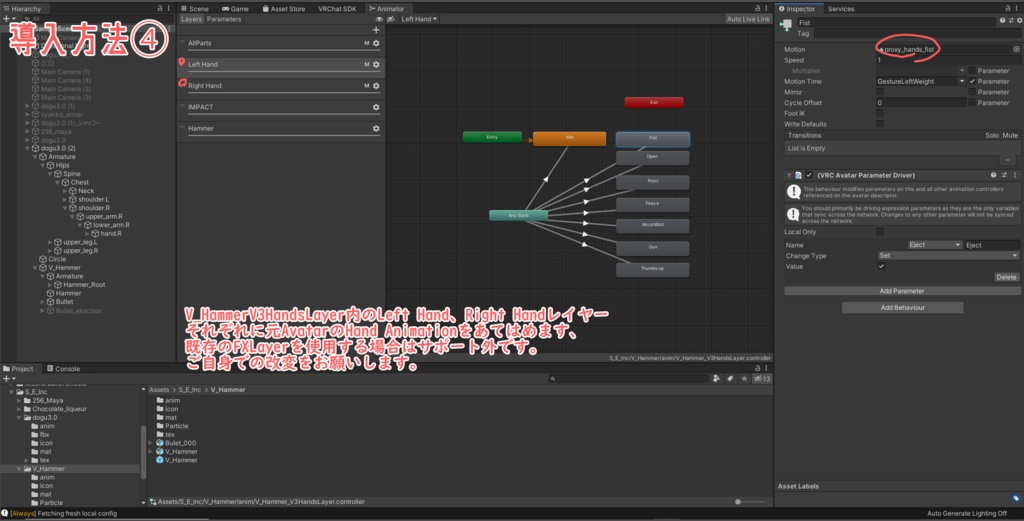Toggle Auto Live Link button

click(x=748, y=19)
